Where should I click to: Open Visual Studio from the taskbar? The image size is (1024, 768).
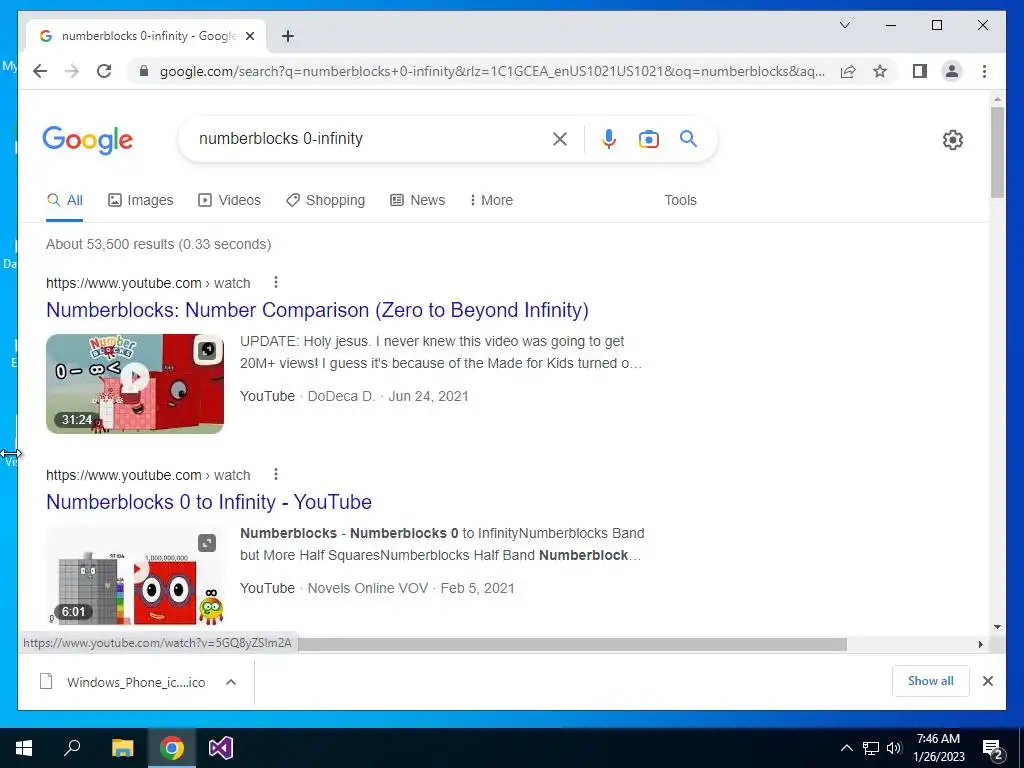pyautogui.click(x=221, y=748)
